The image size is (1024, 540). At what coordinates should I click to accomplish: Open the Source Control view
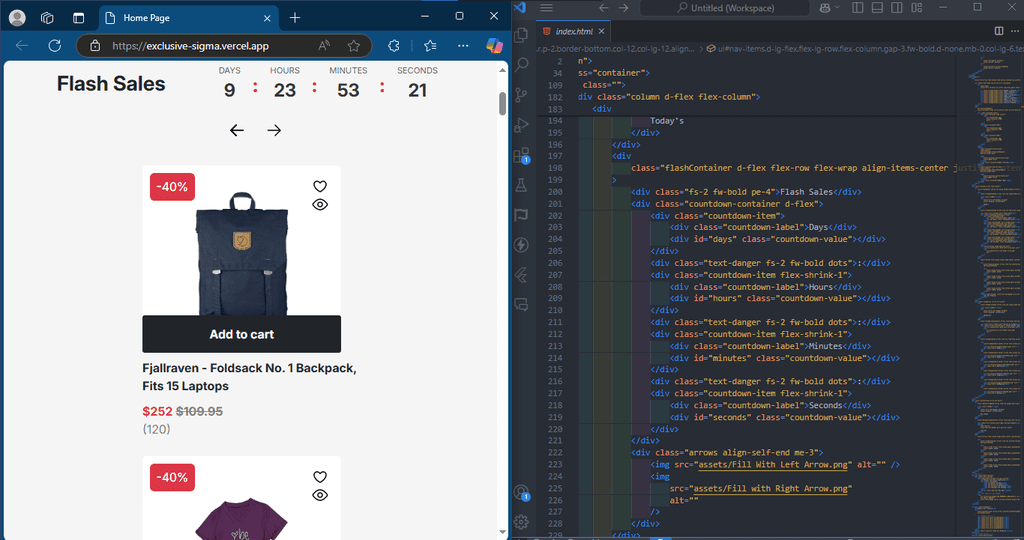[521, 95]
